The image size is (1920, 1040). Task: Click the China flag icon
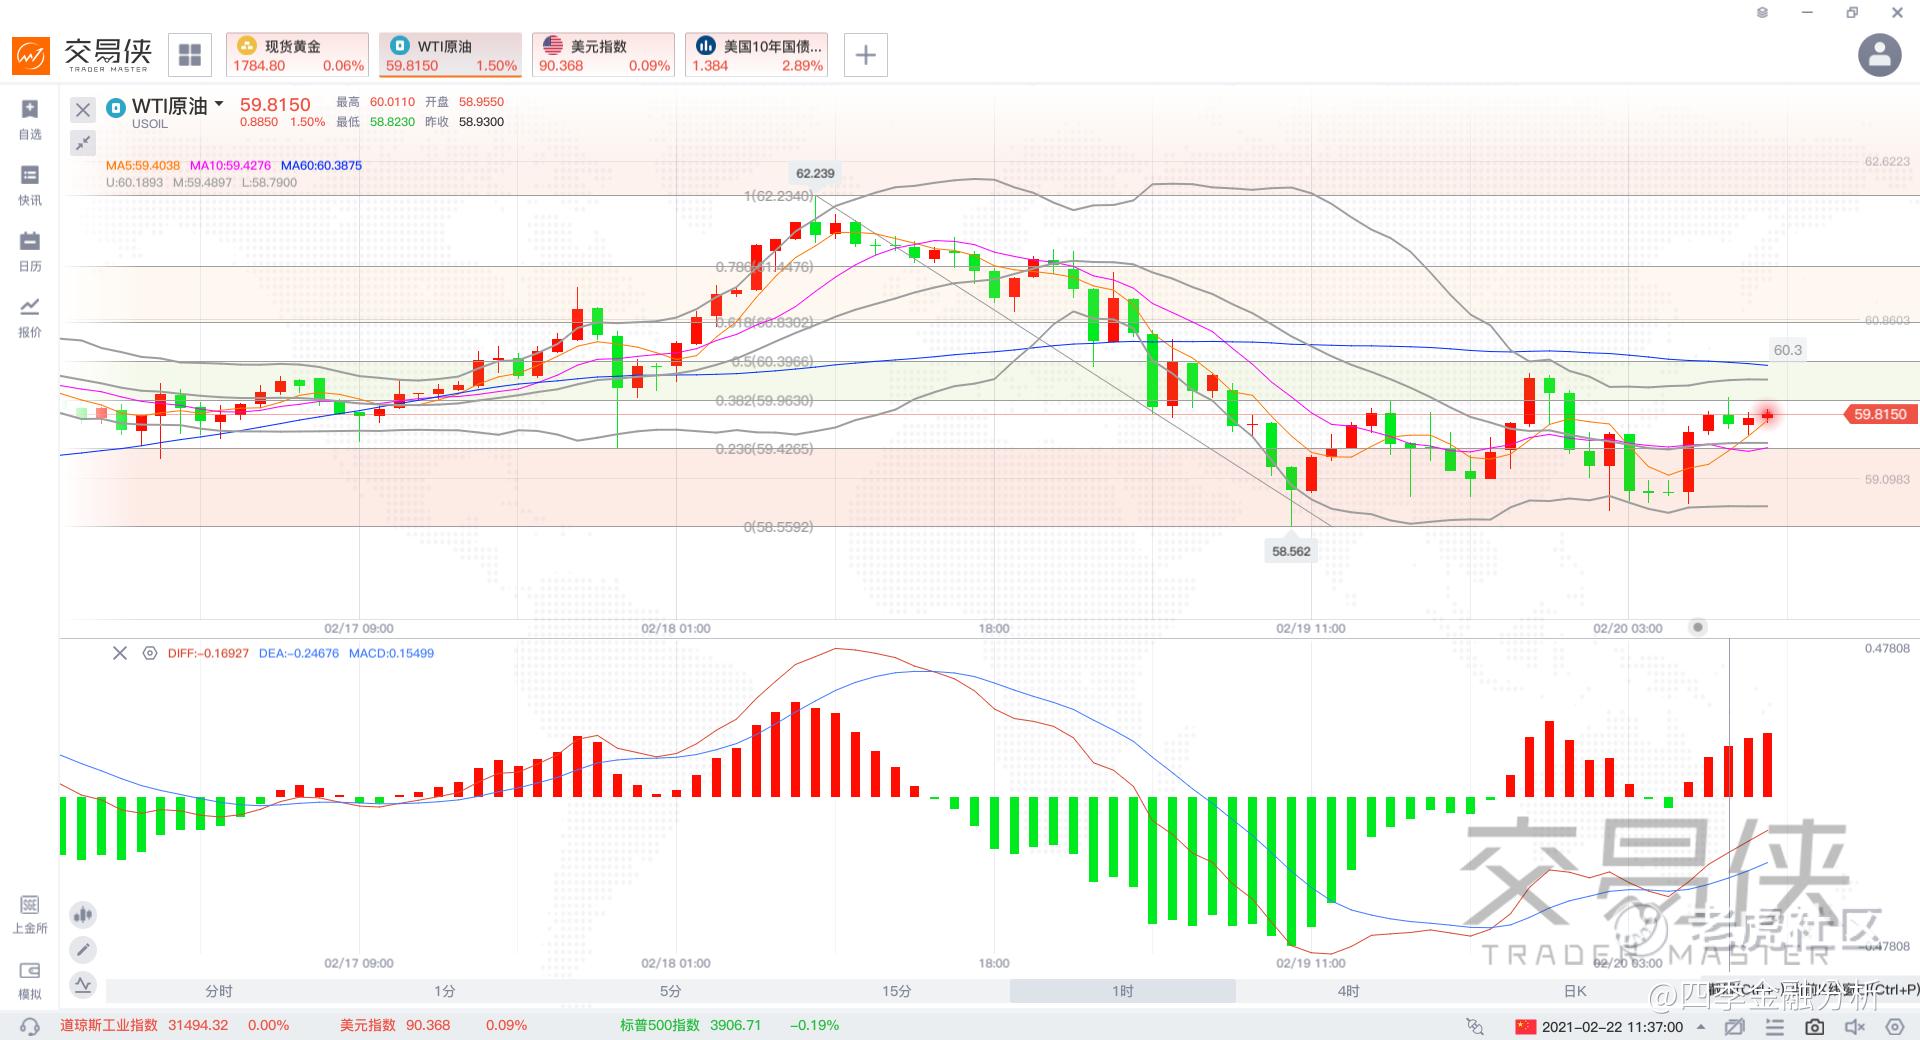[1525, 1026]
